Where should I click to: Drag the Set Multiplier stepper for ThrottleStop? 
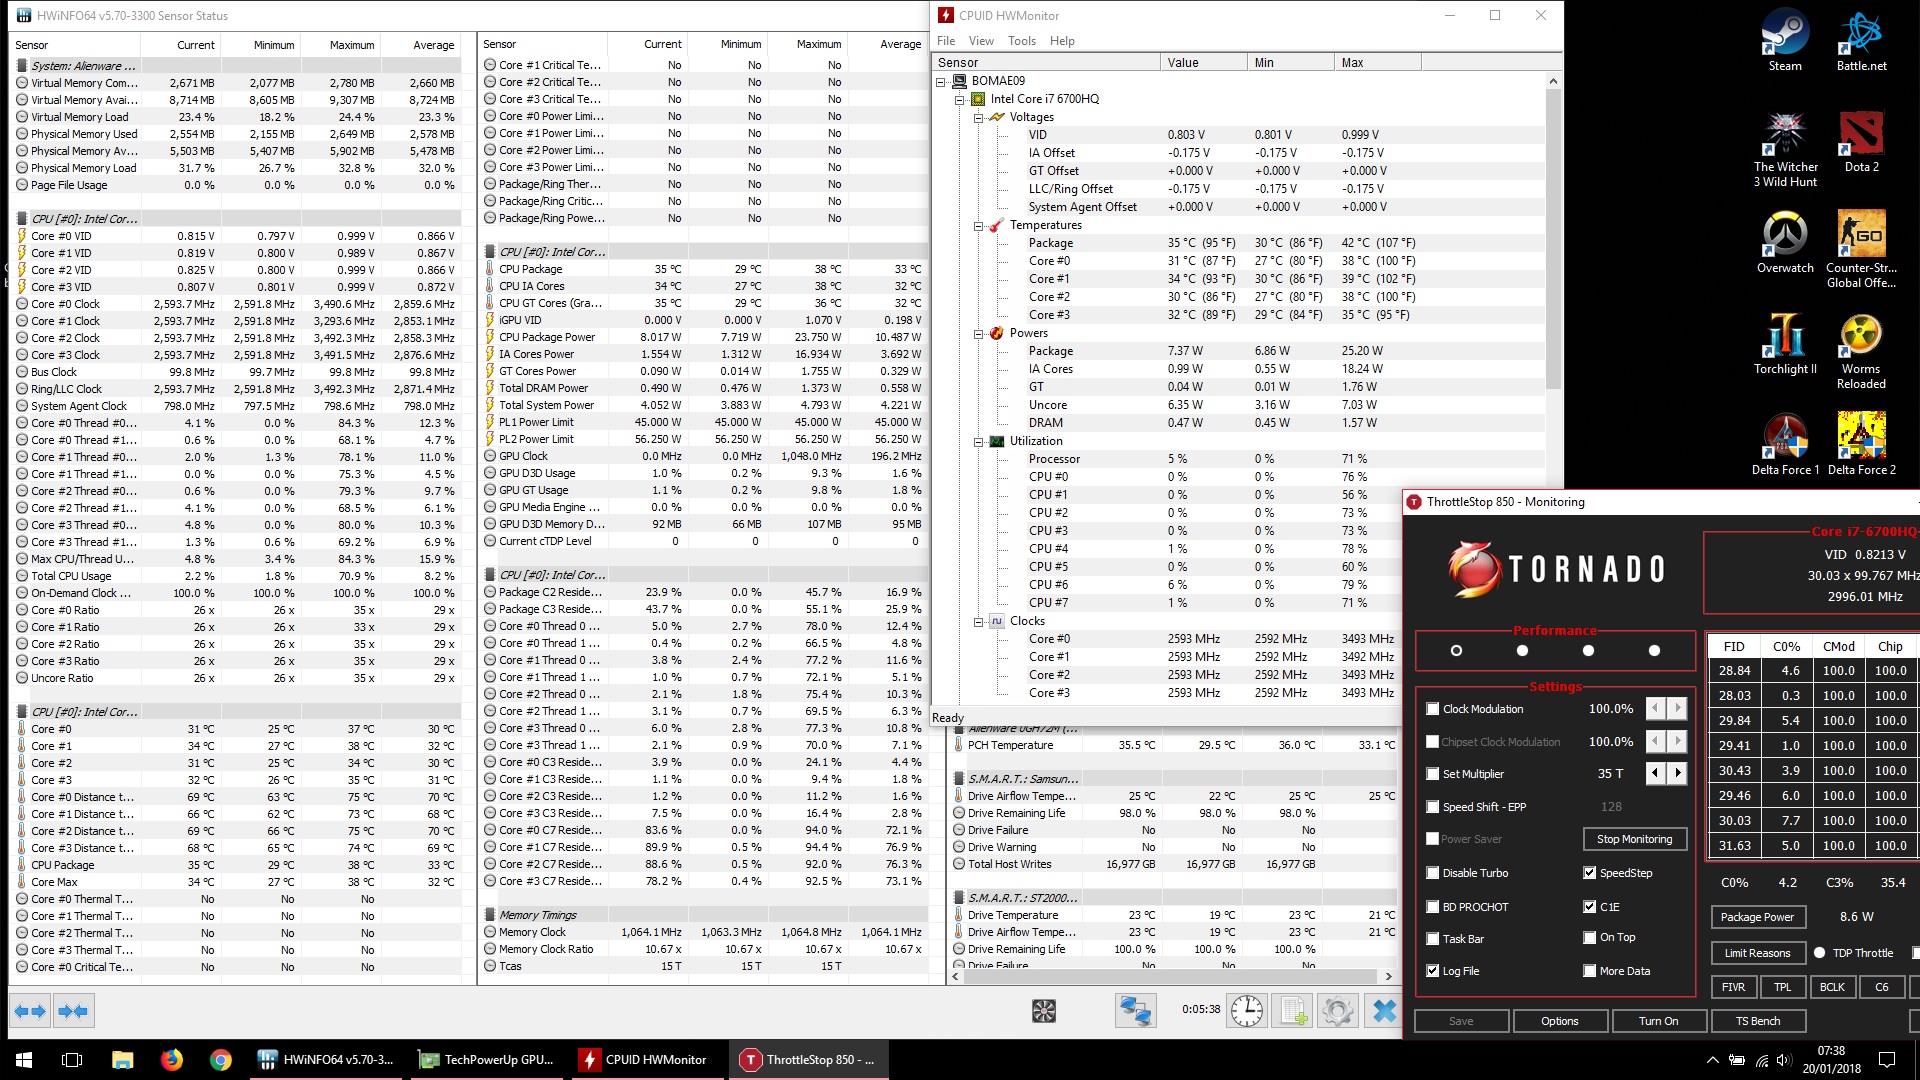coord(1667,773)
